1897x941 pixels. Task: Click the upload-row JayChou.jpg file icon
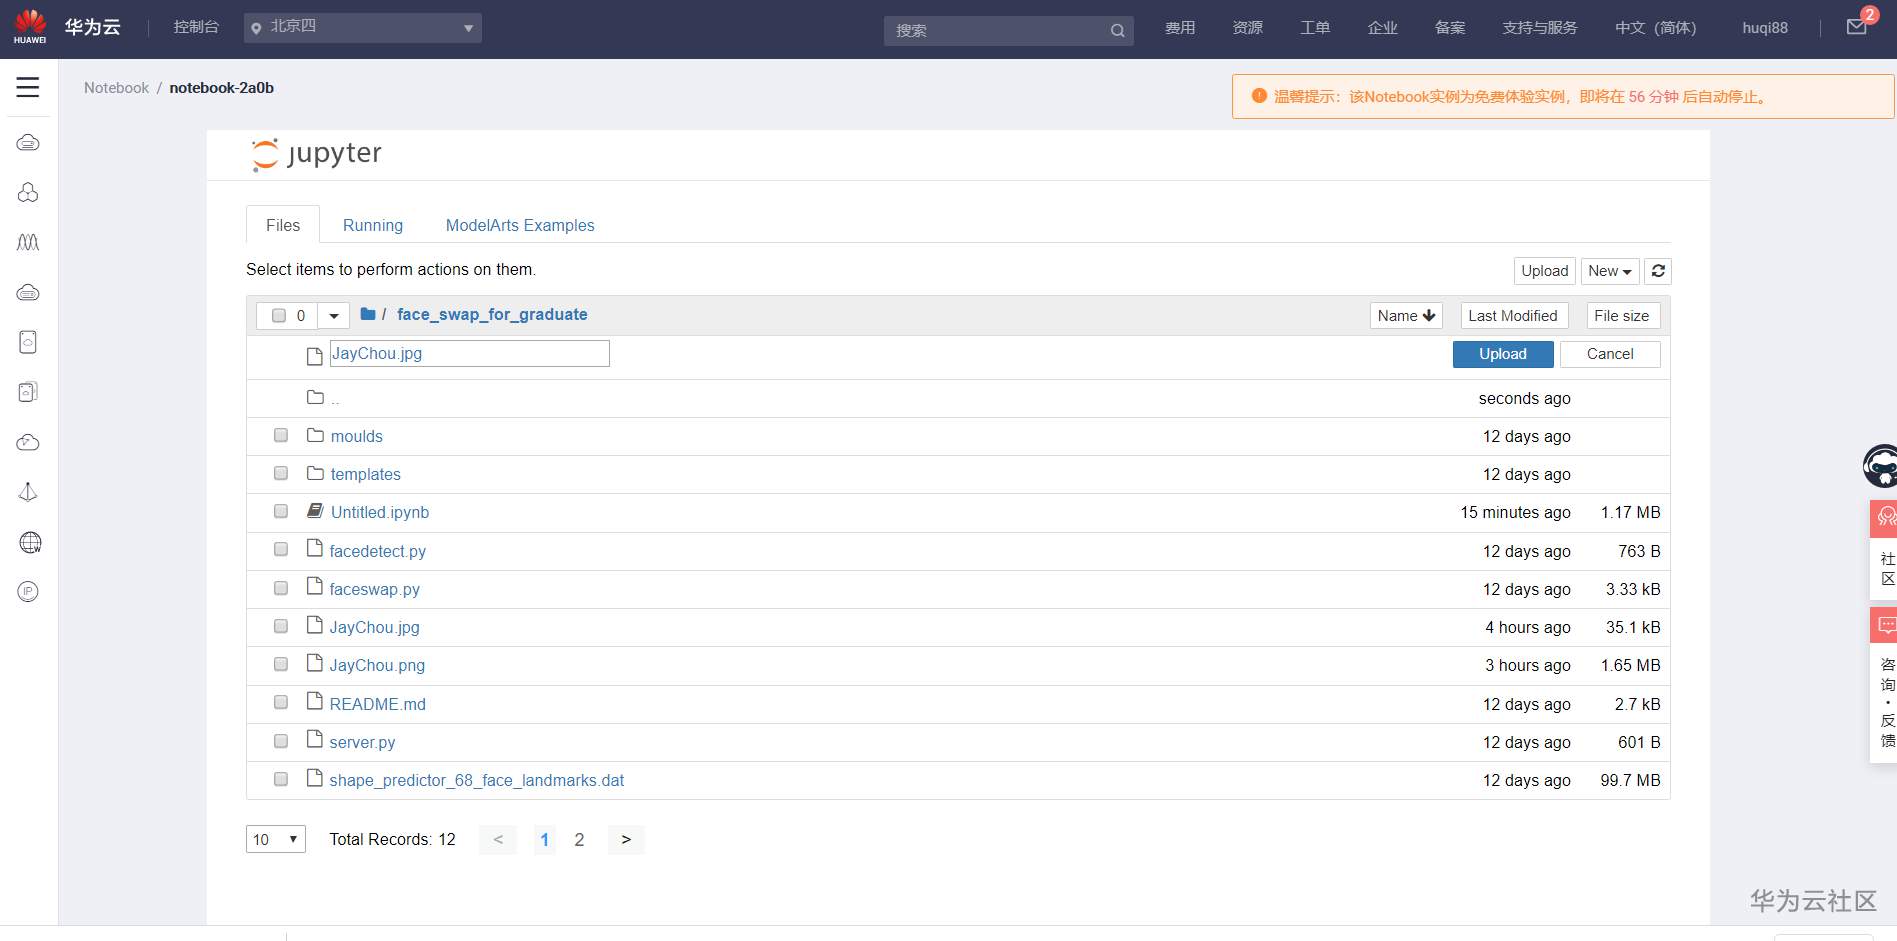tap(314, 356)
